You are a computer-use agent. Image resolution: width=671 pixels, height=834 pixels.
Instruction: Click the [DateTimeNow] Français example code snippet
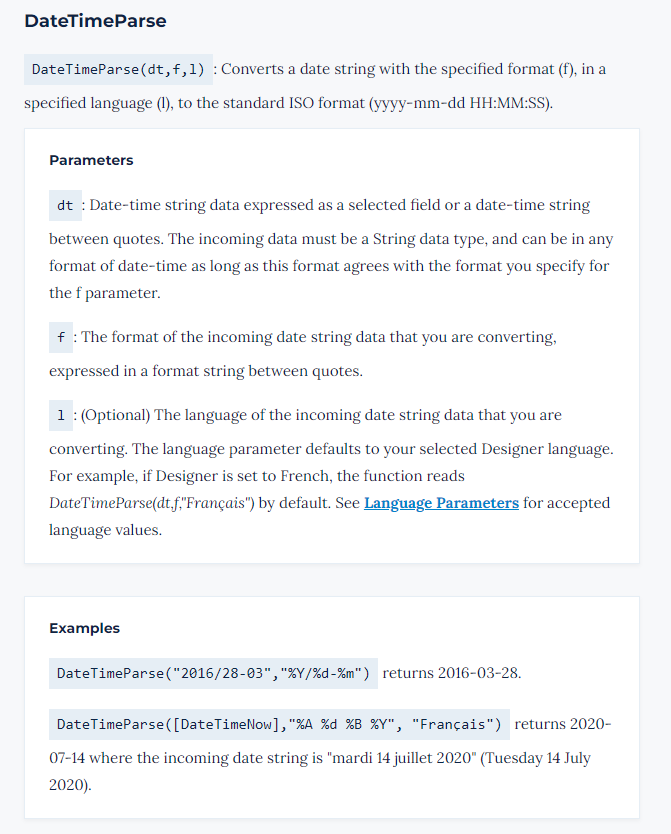(279, 724)
